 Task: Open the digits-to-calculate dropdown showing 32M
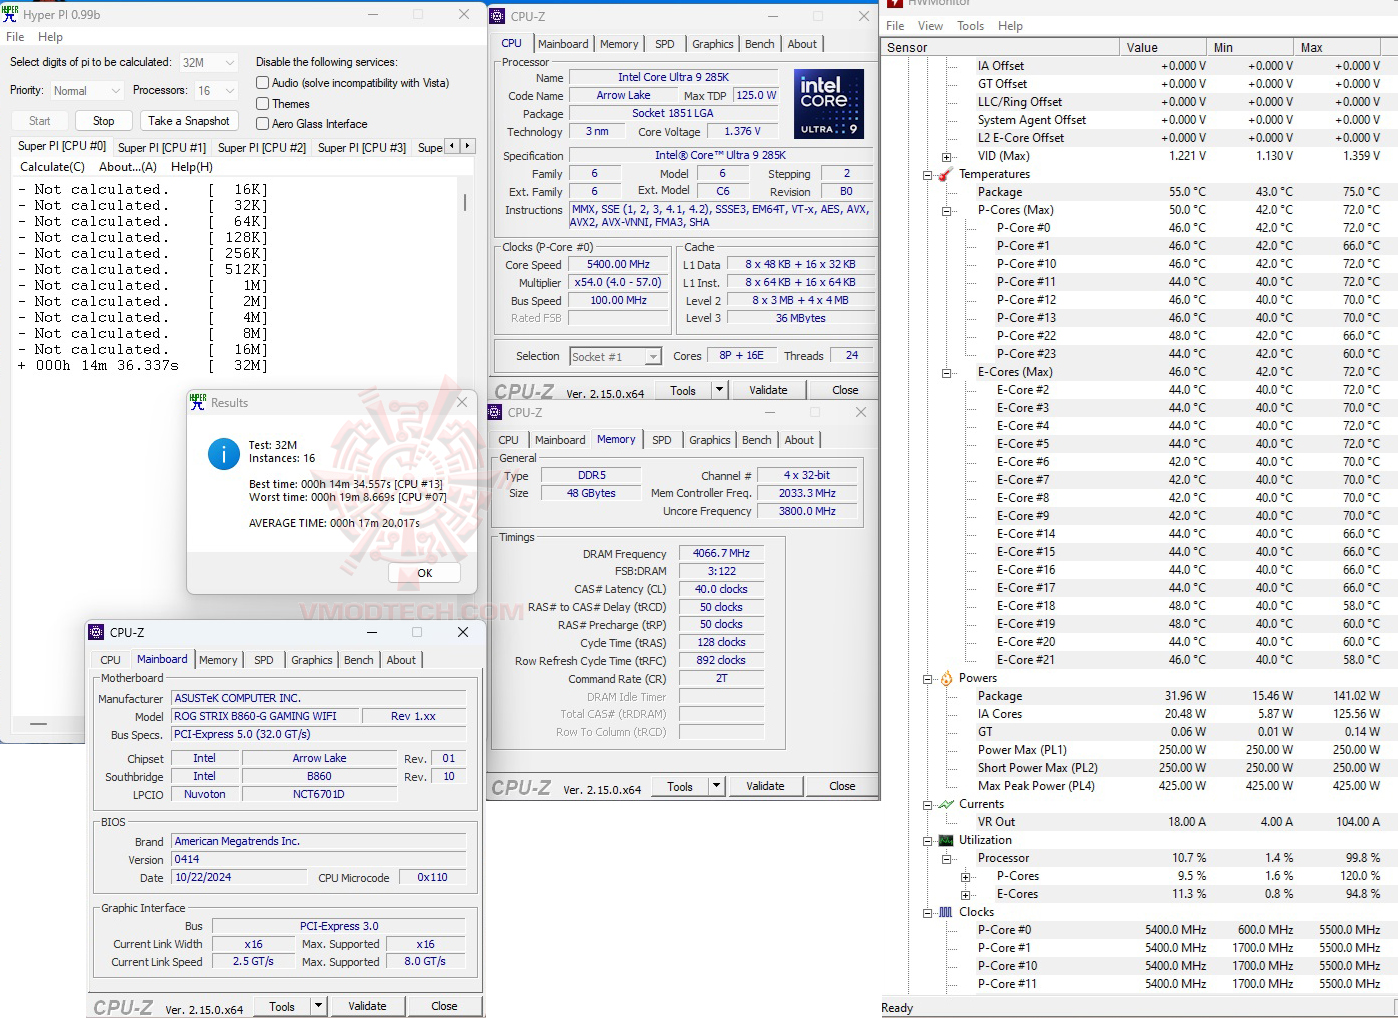pyautogui.click(x=227, y=61)
